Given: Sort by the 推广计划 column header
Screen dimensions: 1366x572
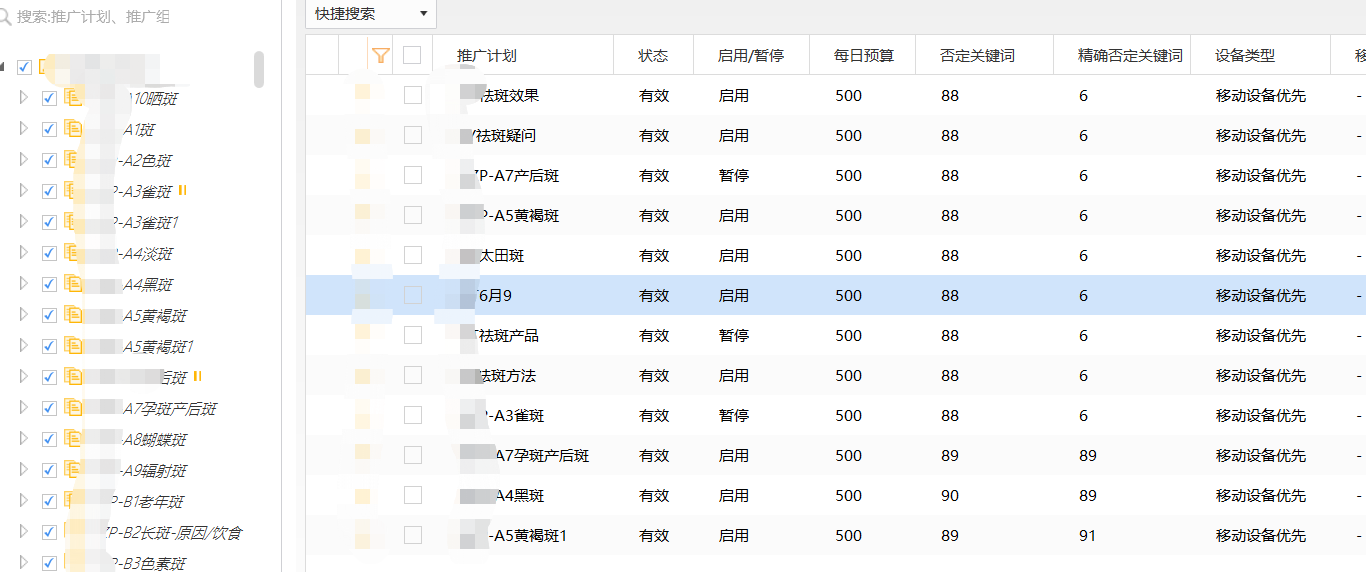Looking at the screenshot, I should tap(487, 56).
